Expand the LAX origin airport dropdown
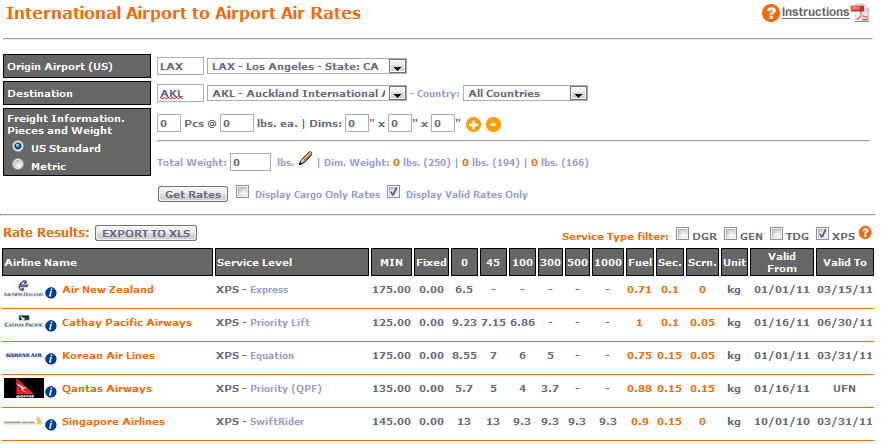The width and height of the screenshot is (882, 444). click(x=397, y=67)
